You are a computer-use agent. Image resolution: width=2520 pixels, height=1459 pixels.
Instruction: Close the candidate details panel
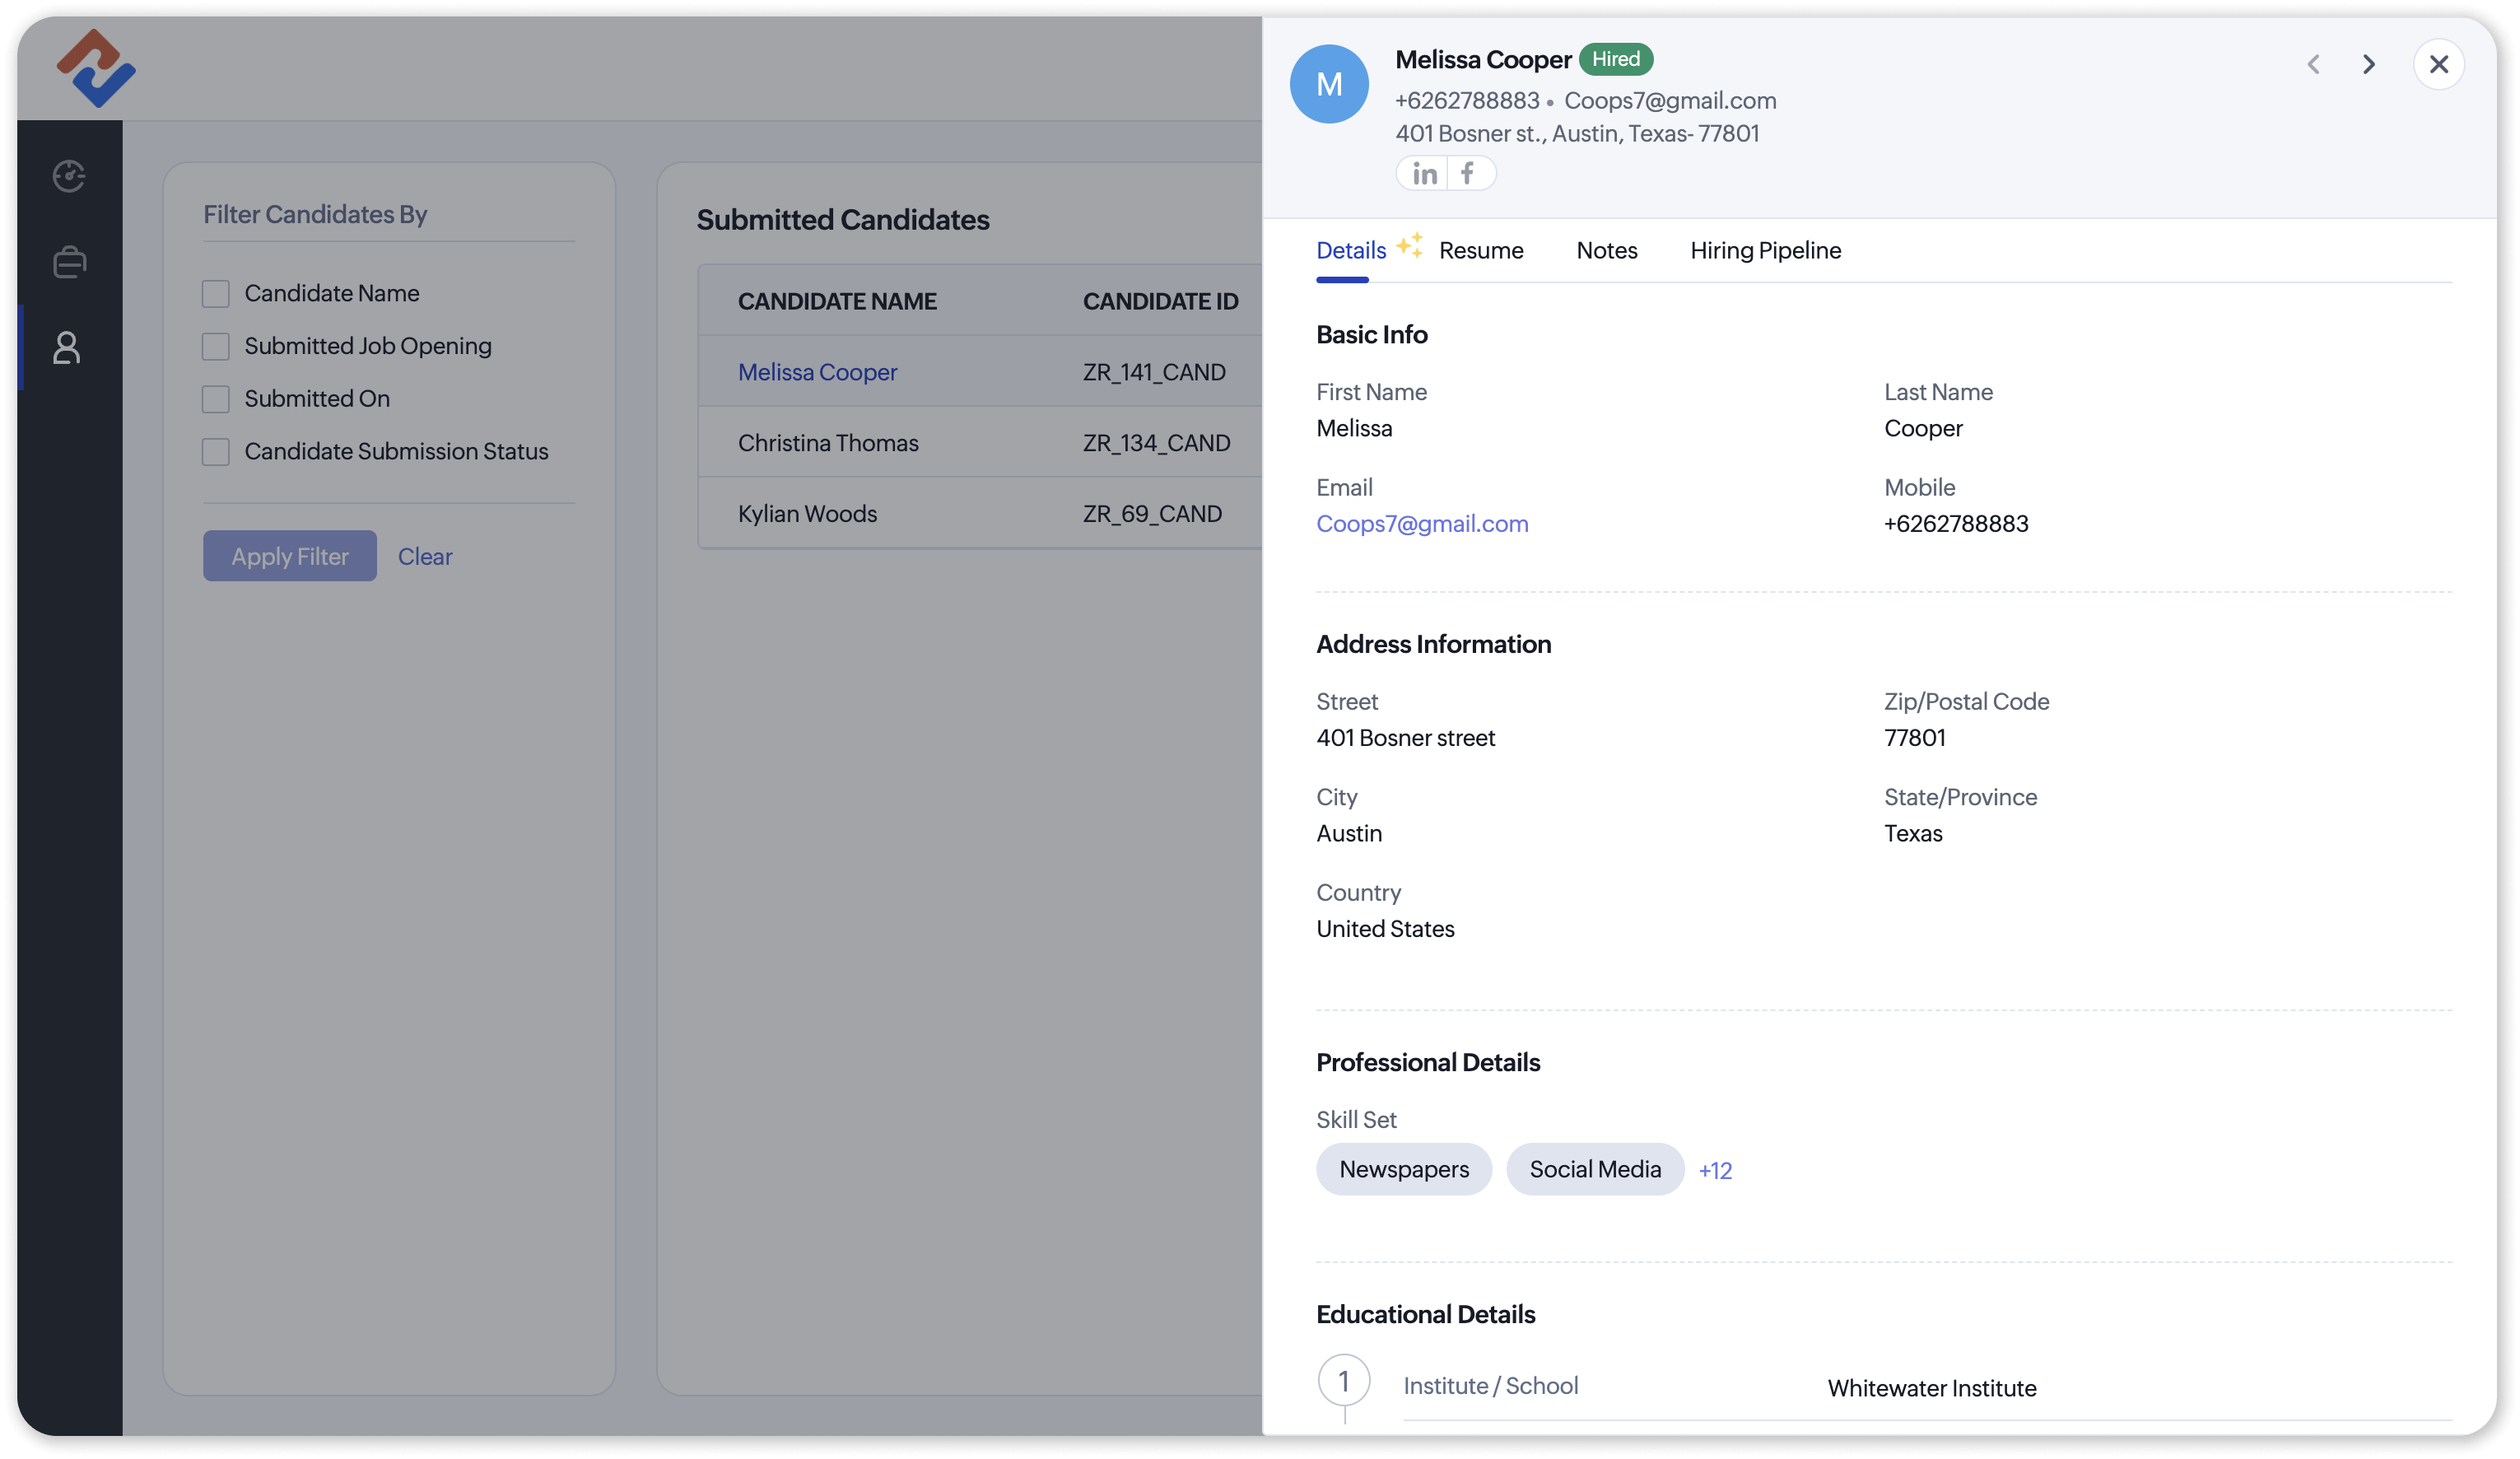click(2438, 65)
